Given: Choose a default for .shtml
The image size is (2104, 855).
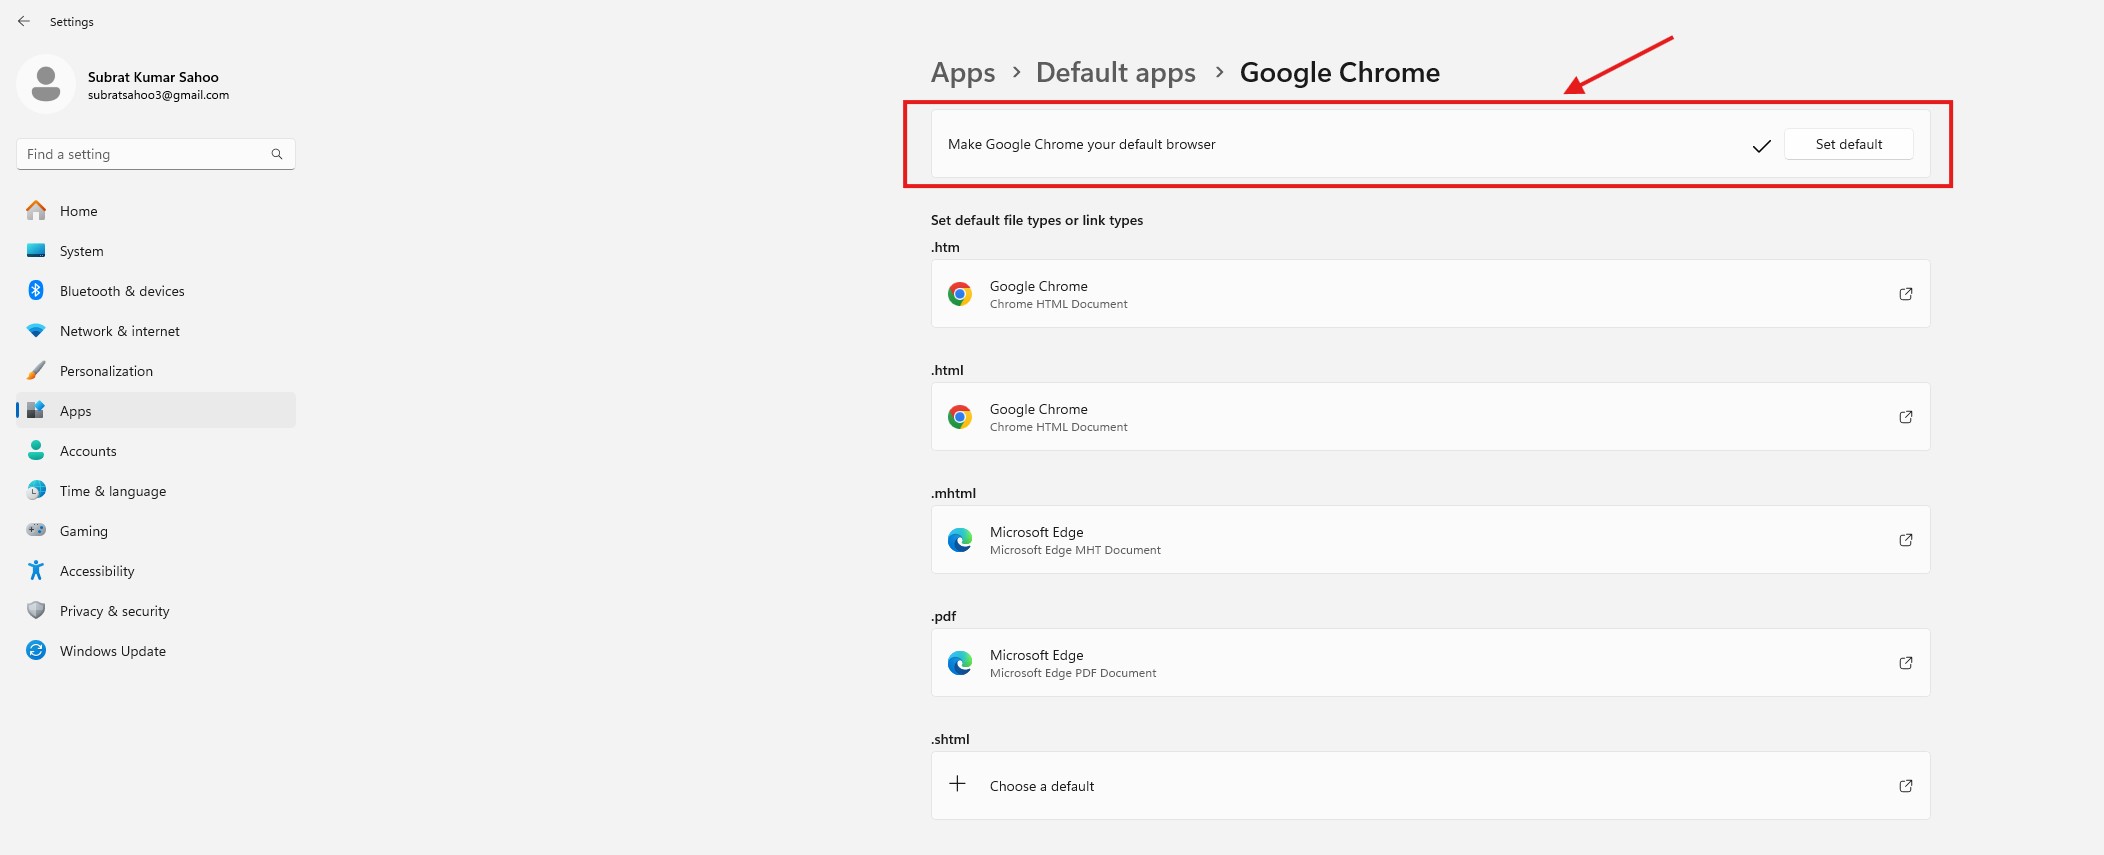Looking at the screenshot, I should (1042, 786).
